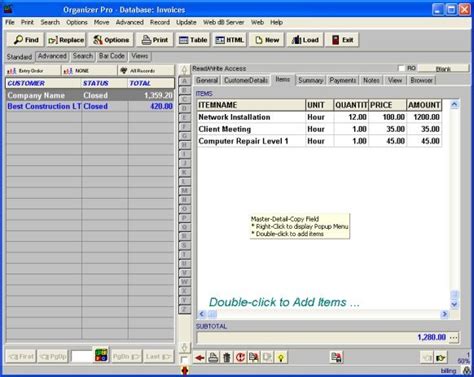Open the File menu
Image resolution: width=474 pixels, height=377 pixels.
10,22
